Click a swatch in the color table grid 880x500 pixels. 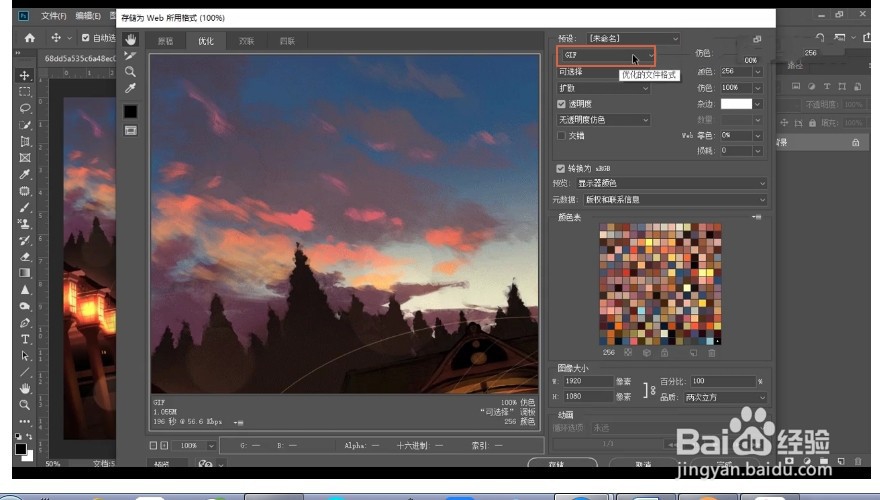point(660,284)
